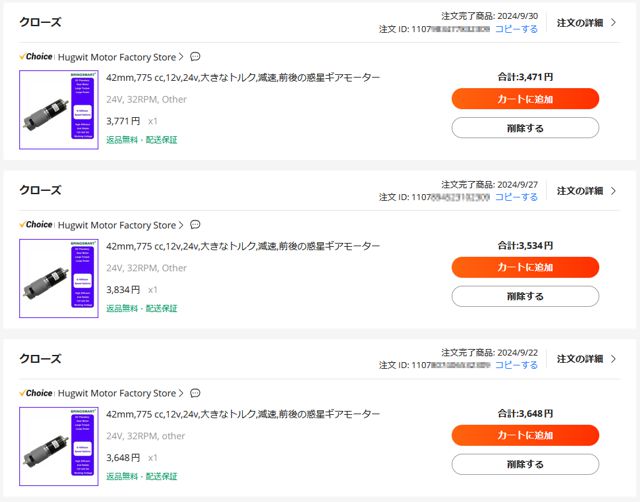Expand 注文の詳細 for the 2024/9/30 order

point(586,23)
